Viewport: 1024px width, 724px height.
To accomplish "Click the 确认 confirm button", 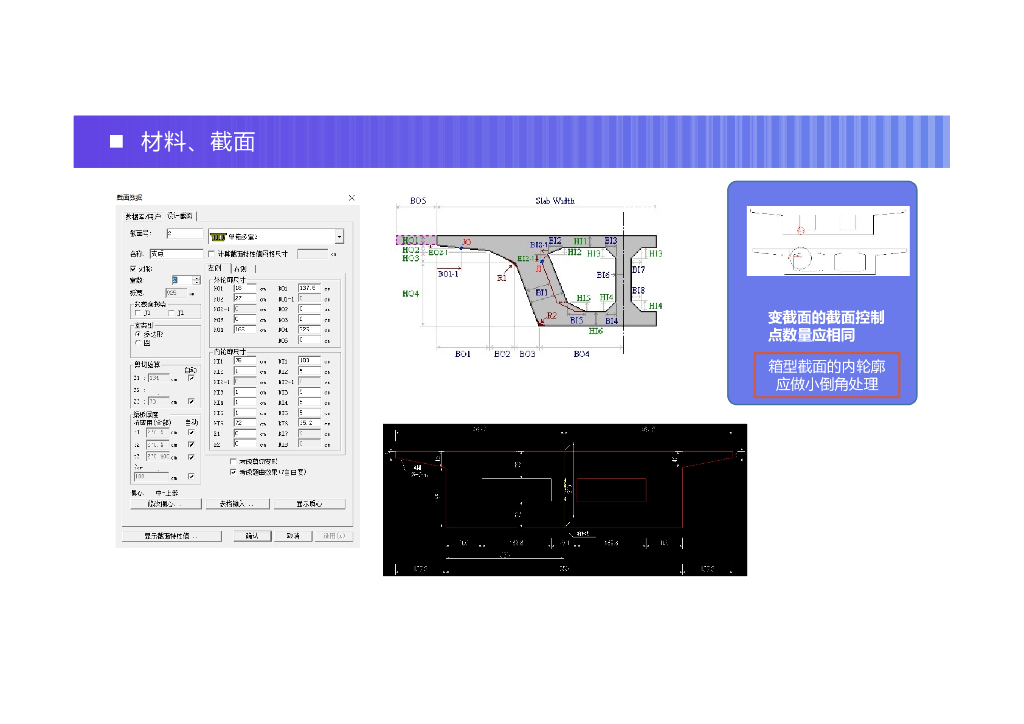I will [253, 536].
